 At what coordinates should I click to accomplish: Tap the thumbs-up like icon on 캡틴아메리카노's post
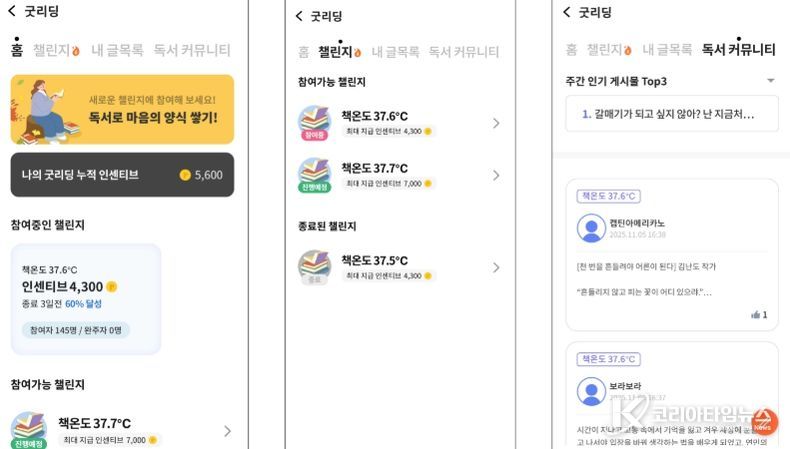(x=754, y=314)
